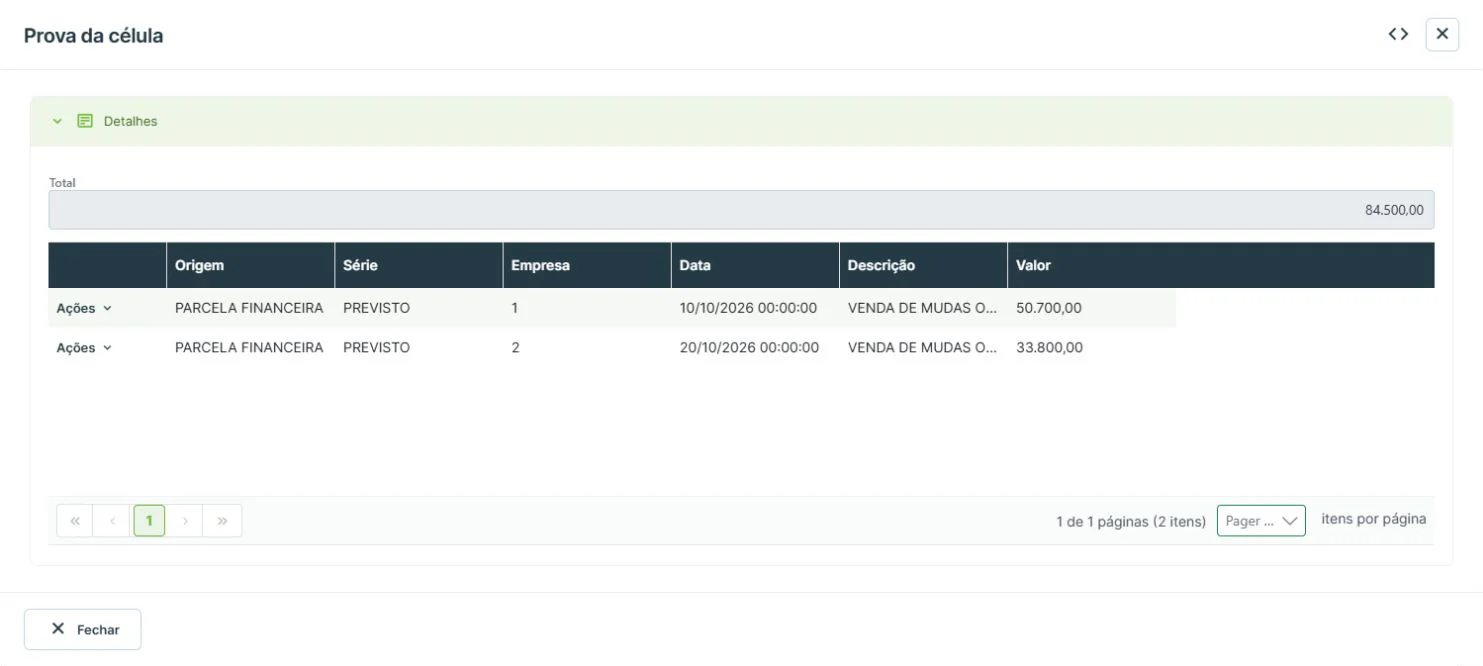
Task: Open Ações dropdown for the 50.700,00 row
Action: point(84,308)
